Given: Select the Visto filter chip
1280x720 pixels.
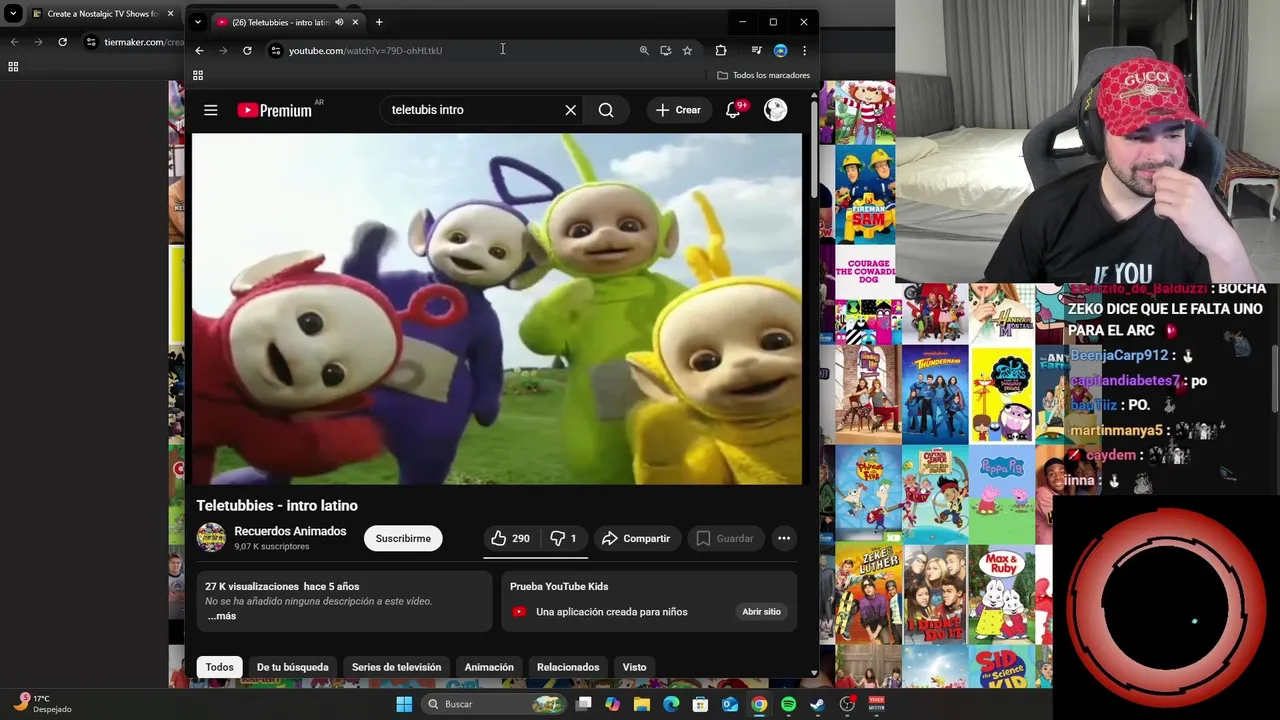Looking at the screenshot, I should (x=634, y=667).
